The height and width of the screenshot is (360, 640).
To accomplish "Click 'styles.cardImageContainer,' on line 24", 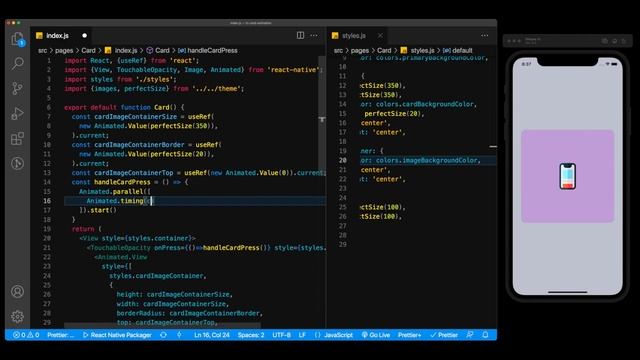I will [x=158, y=276].
